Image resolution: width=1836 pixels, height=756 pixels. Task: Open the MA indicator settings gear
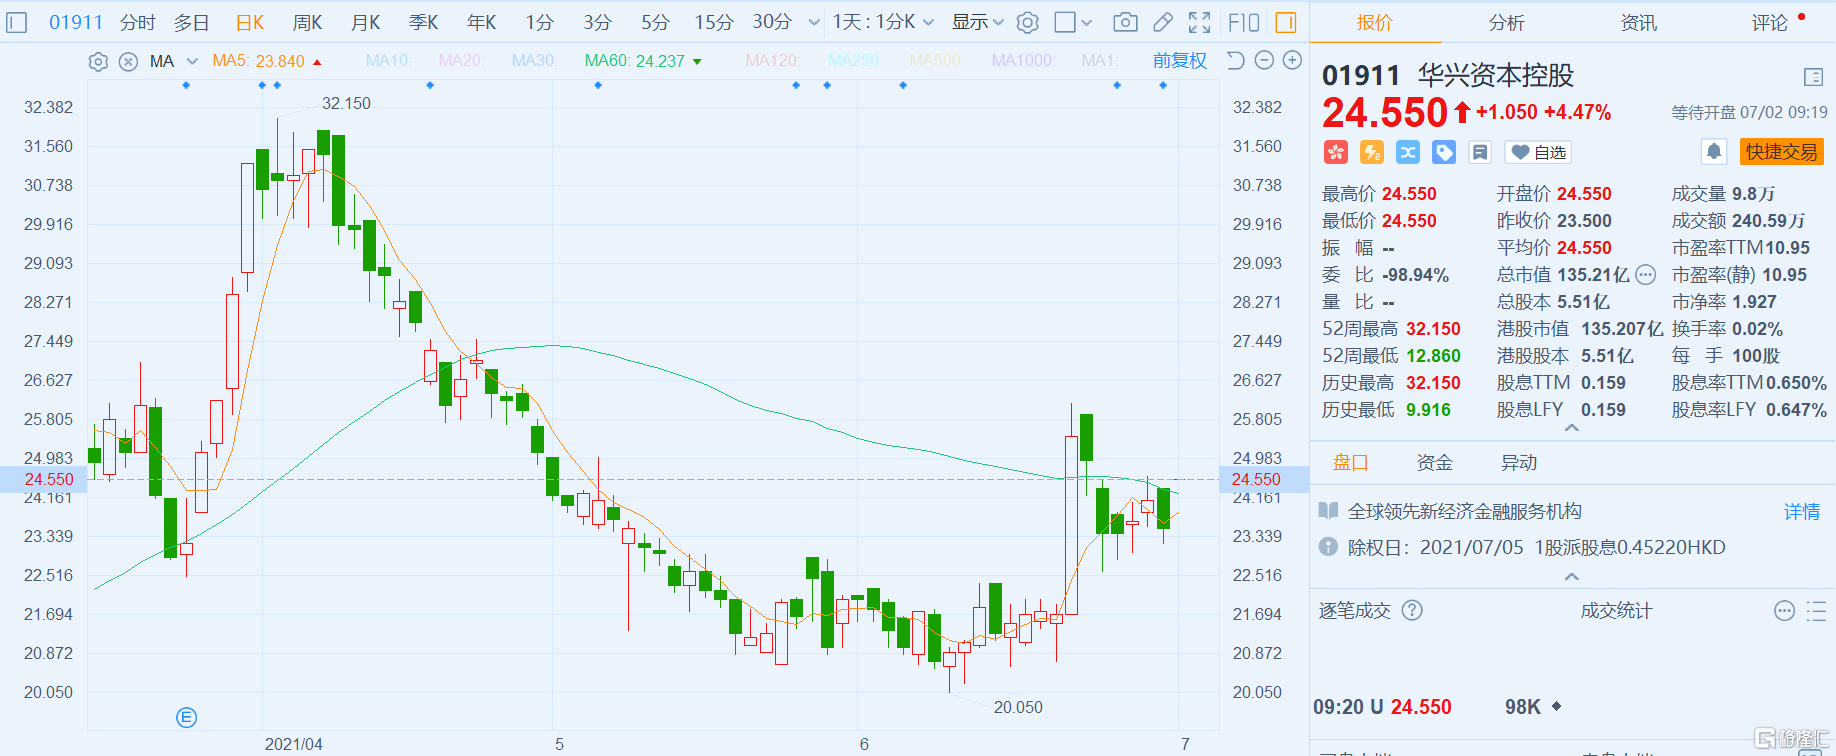point(98,62)
